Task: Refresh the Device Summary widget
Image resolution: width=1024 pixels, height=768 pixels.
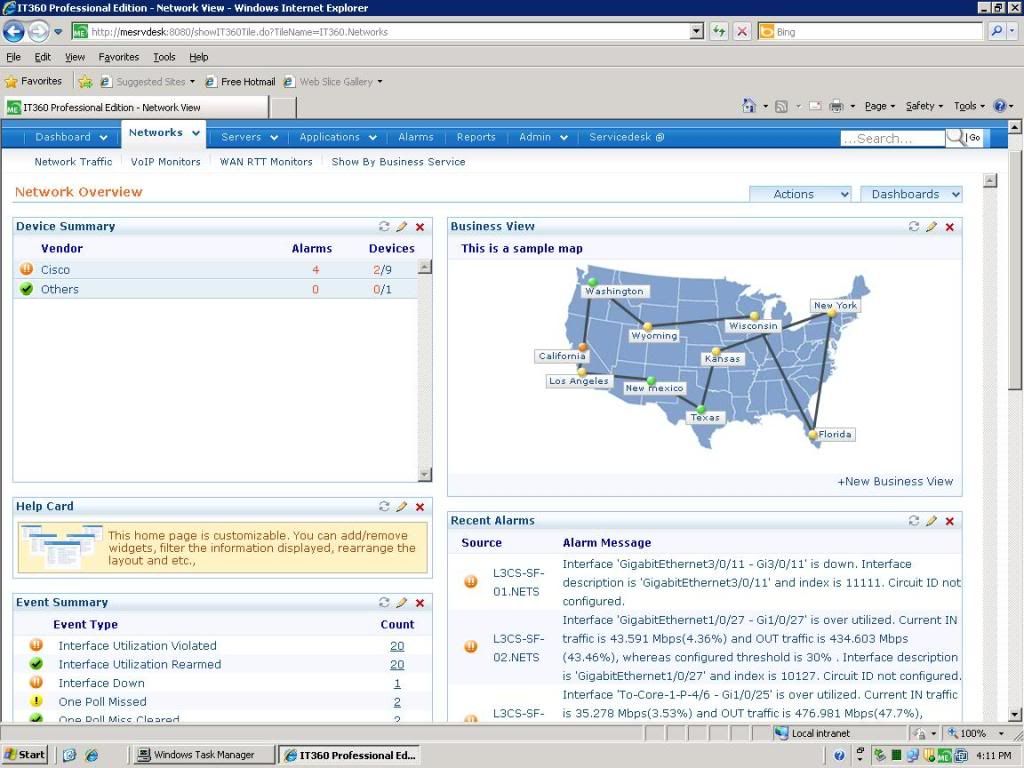Action: coord(384,226)
